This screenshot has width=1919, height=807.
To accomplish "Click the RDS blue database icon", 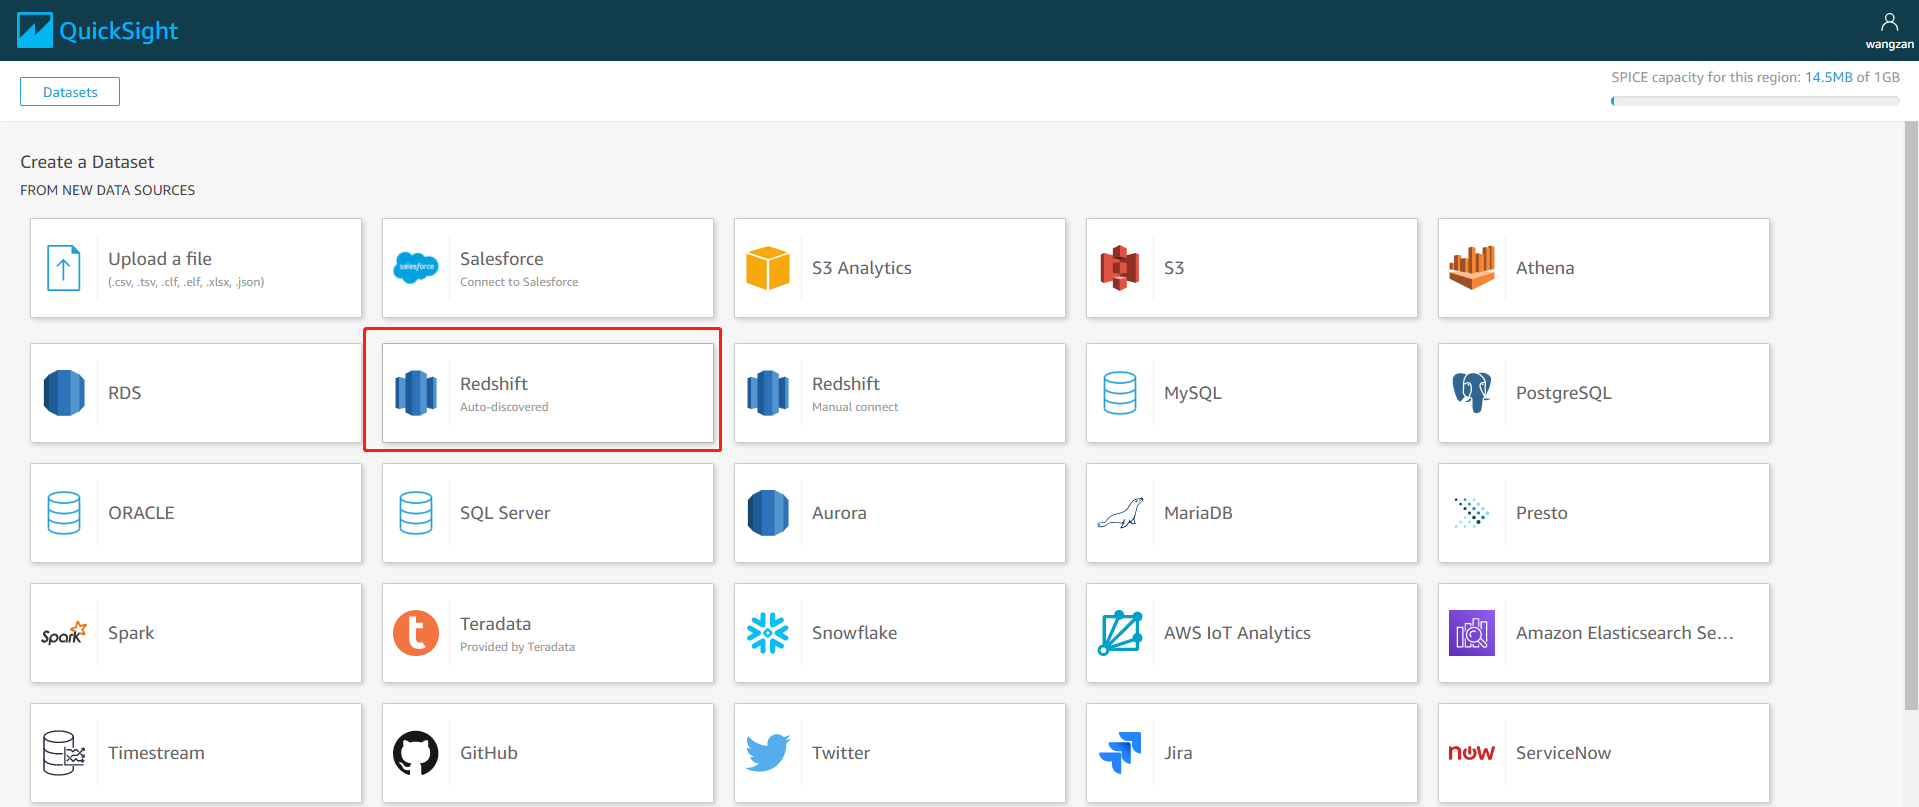I will (x=64, y=393).
